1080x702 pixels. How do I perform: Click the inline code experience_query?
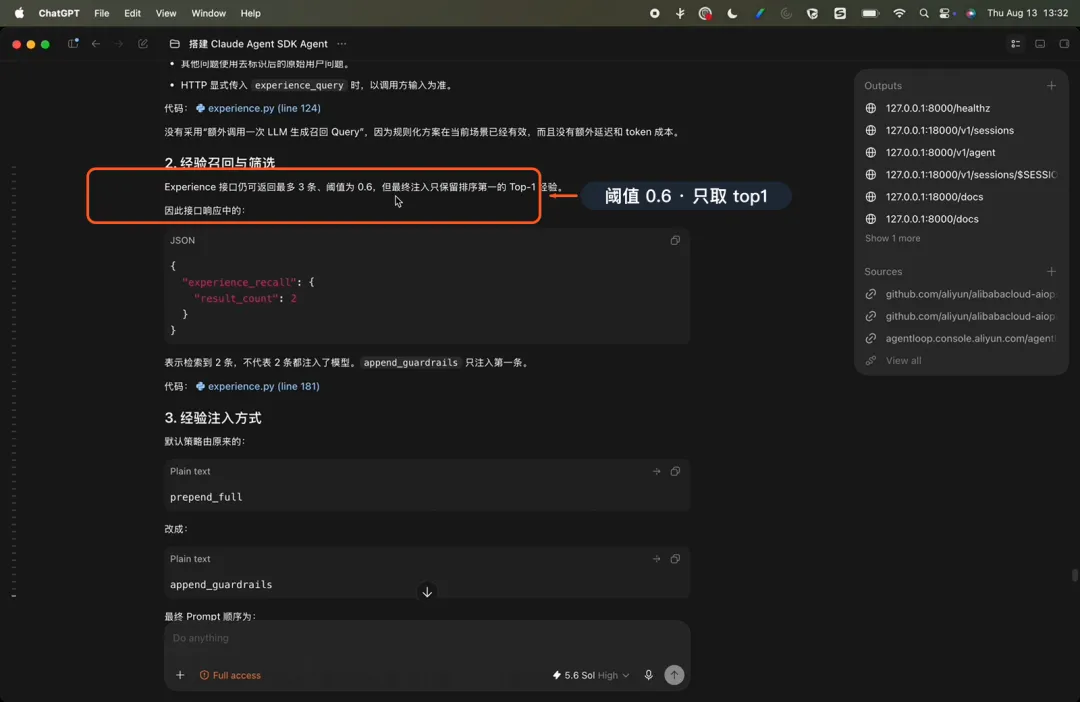(299, 85)
